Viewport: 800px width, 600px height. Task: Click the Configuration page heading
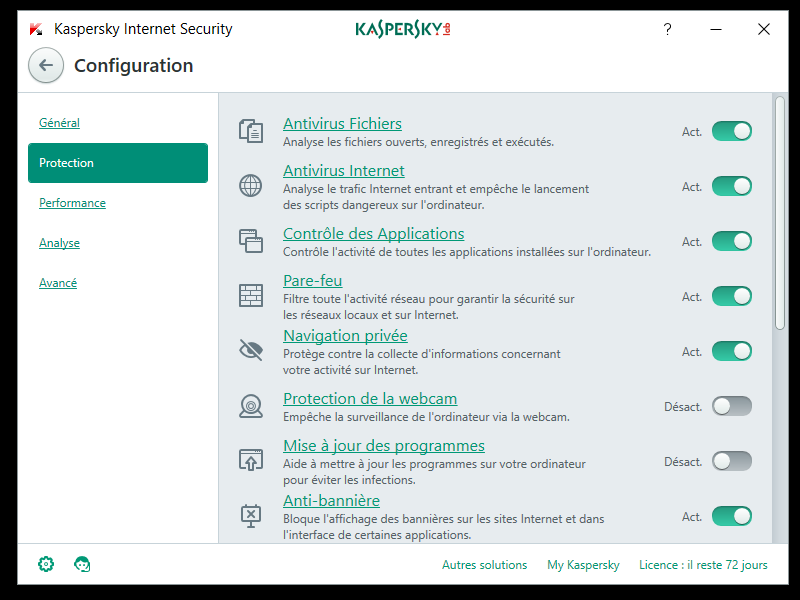pyautogui.click(x=134, y=65)
